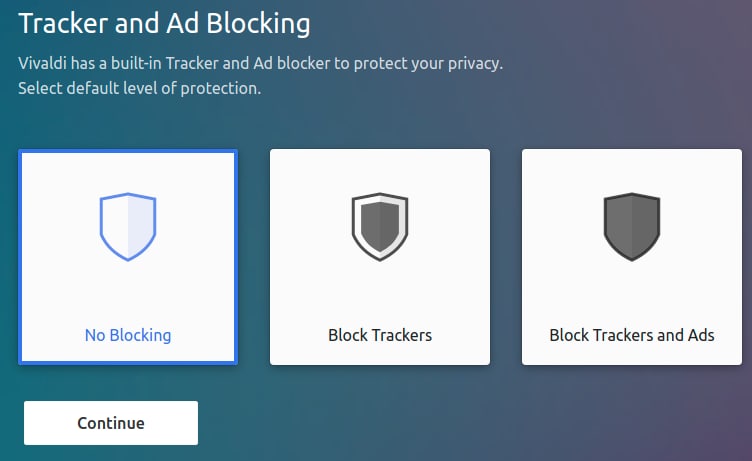
Task: Click the "Block Trackers and Ads" label
Action: [632, 335]
